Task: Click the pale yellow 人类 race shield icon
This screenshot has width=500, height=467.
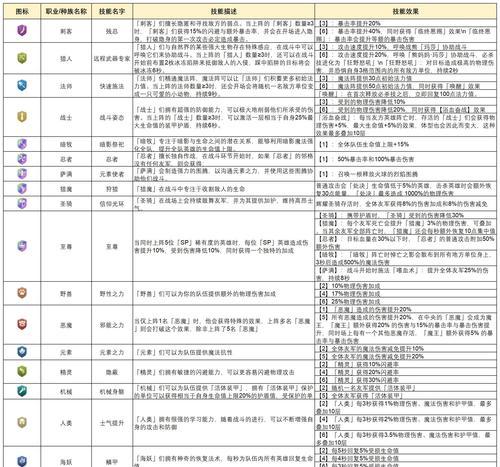Action: [22, 422]
